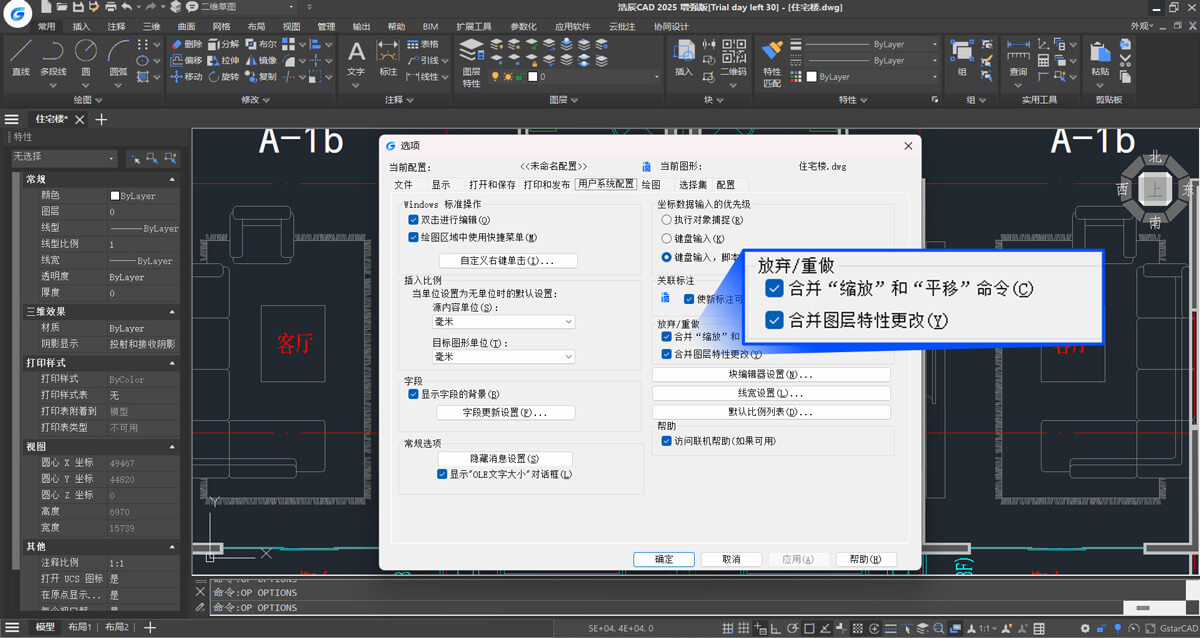Open the 目标图形单位 dropdown

tap(503, 356)
